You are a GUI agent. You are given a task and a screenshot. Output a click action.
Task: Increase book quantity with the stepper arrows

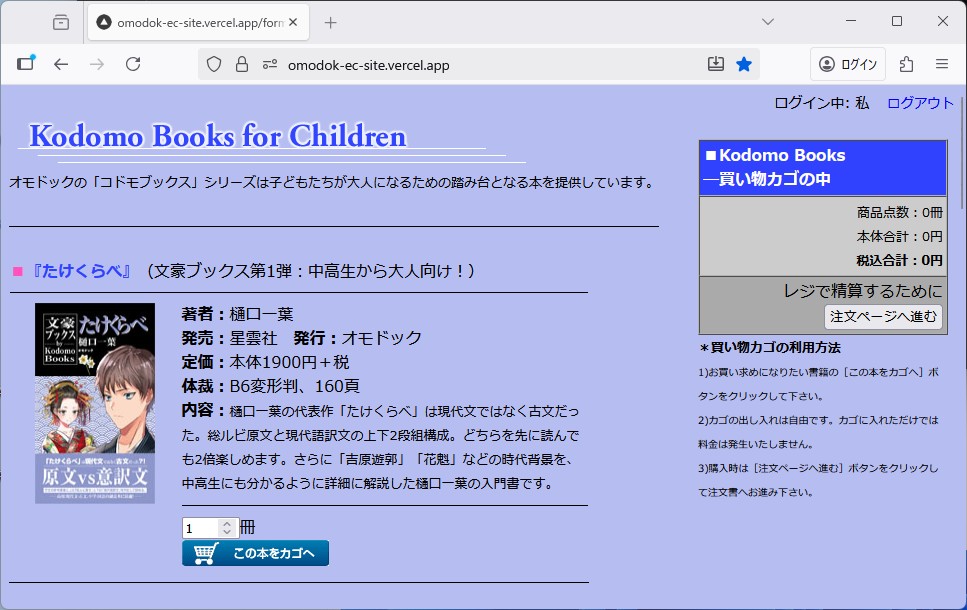[x=227, y=523]
